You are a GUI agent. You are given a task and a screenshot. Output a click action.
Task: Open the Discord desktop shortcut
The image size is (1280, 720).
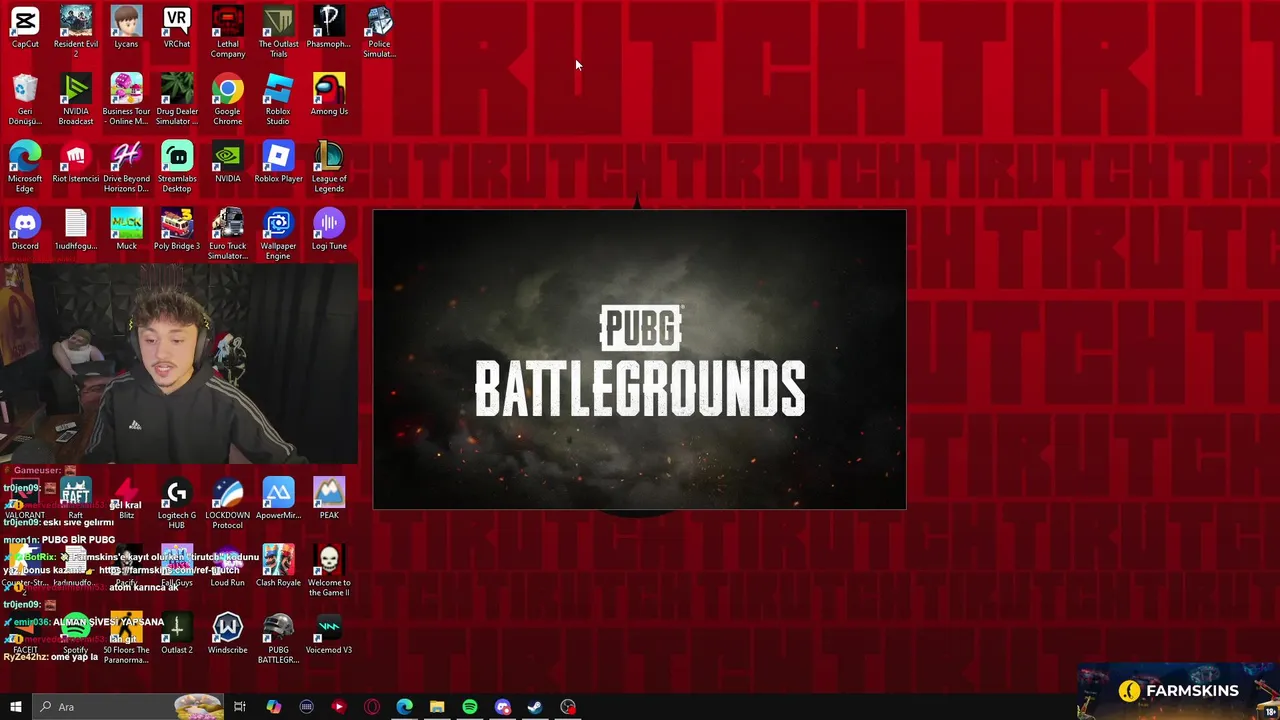click(x=25, y=229)
